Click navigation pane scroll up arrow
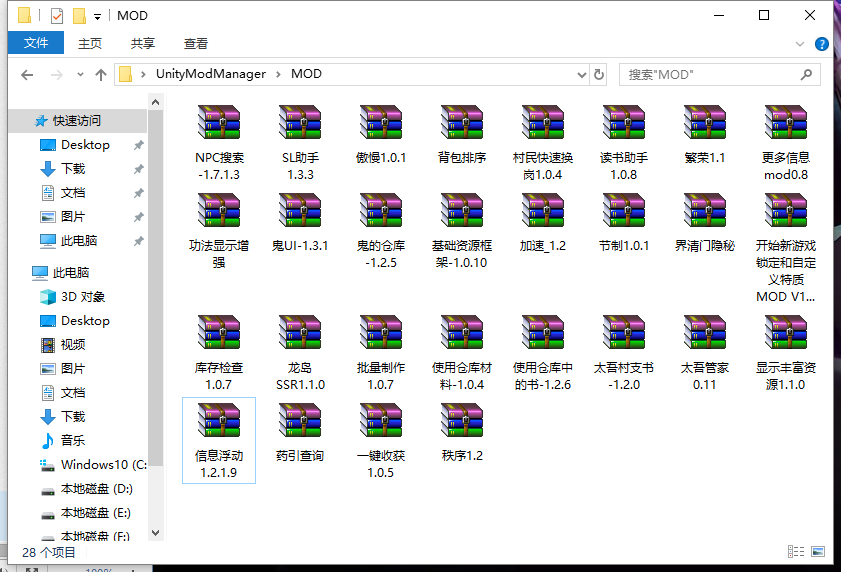This screenshot has height=572, width=841. (x=156, y=102)
